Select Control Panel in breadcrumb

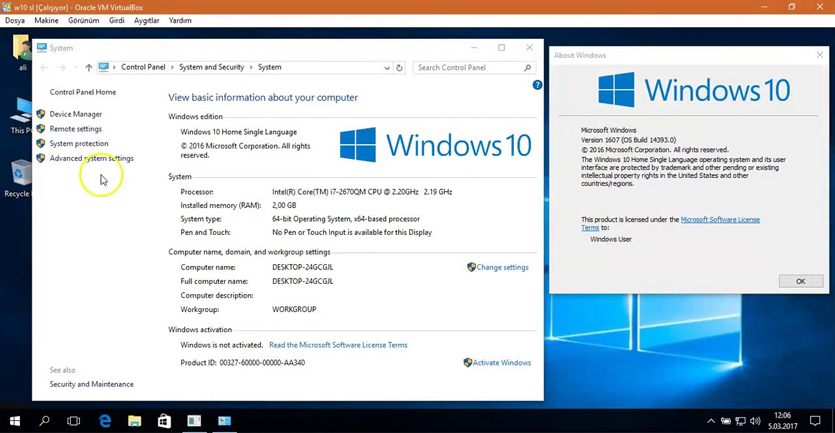(x=143, y=67)
